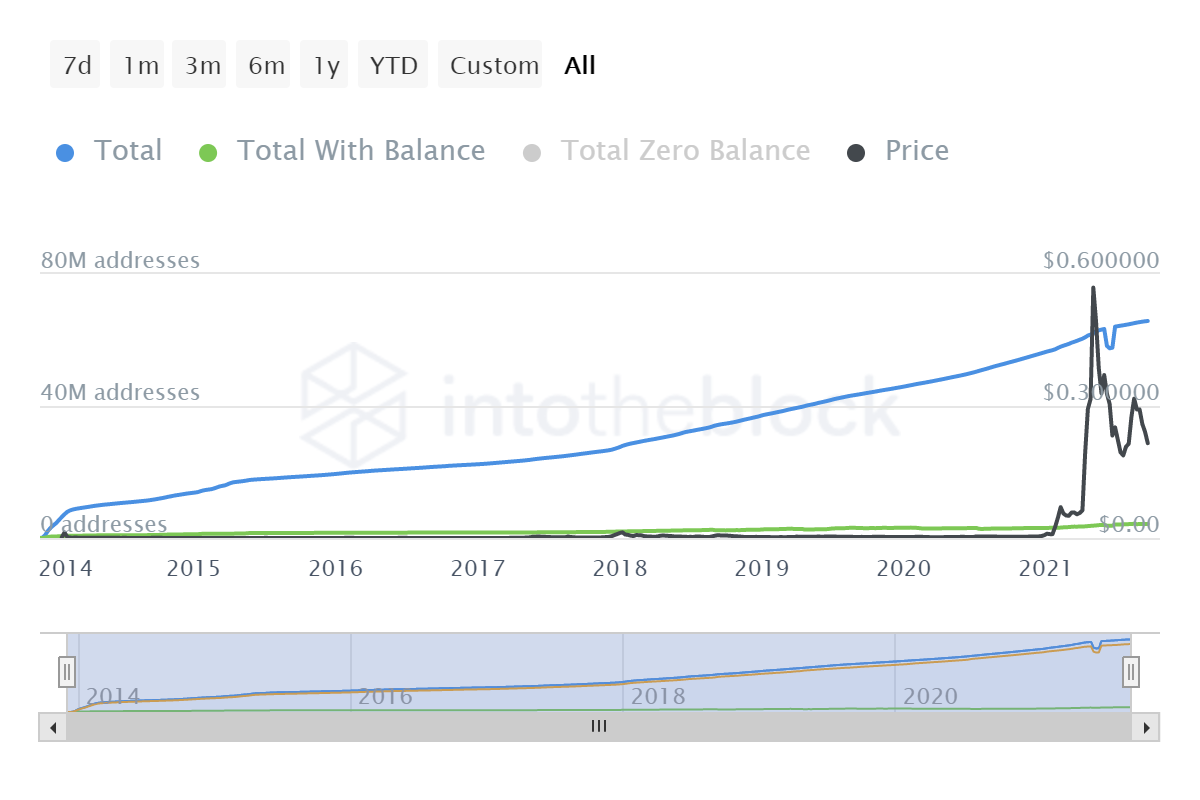
Task: Toggle the blue Total series legend dot
Action: (x=64, y=153)
